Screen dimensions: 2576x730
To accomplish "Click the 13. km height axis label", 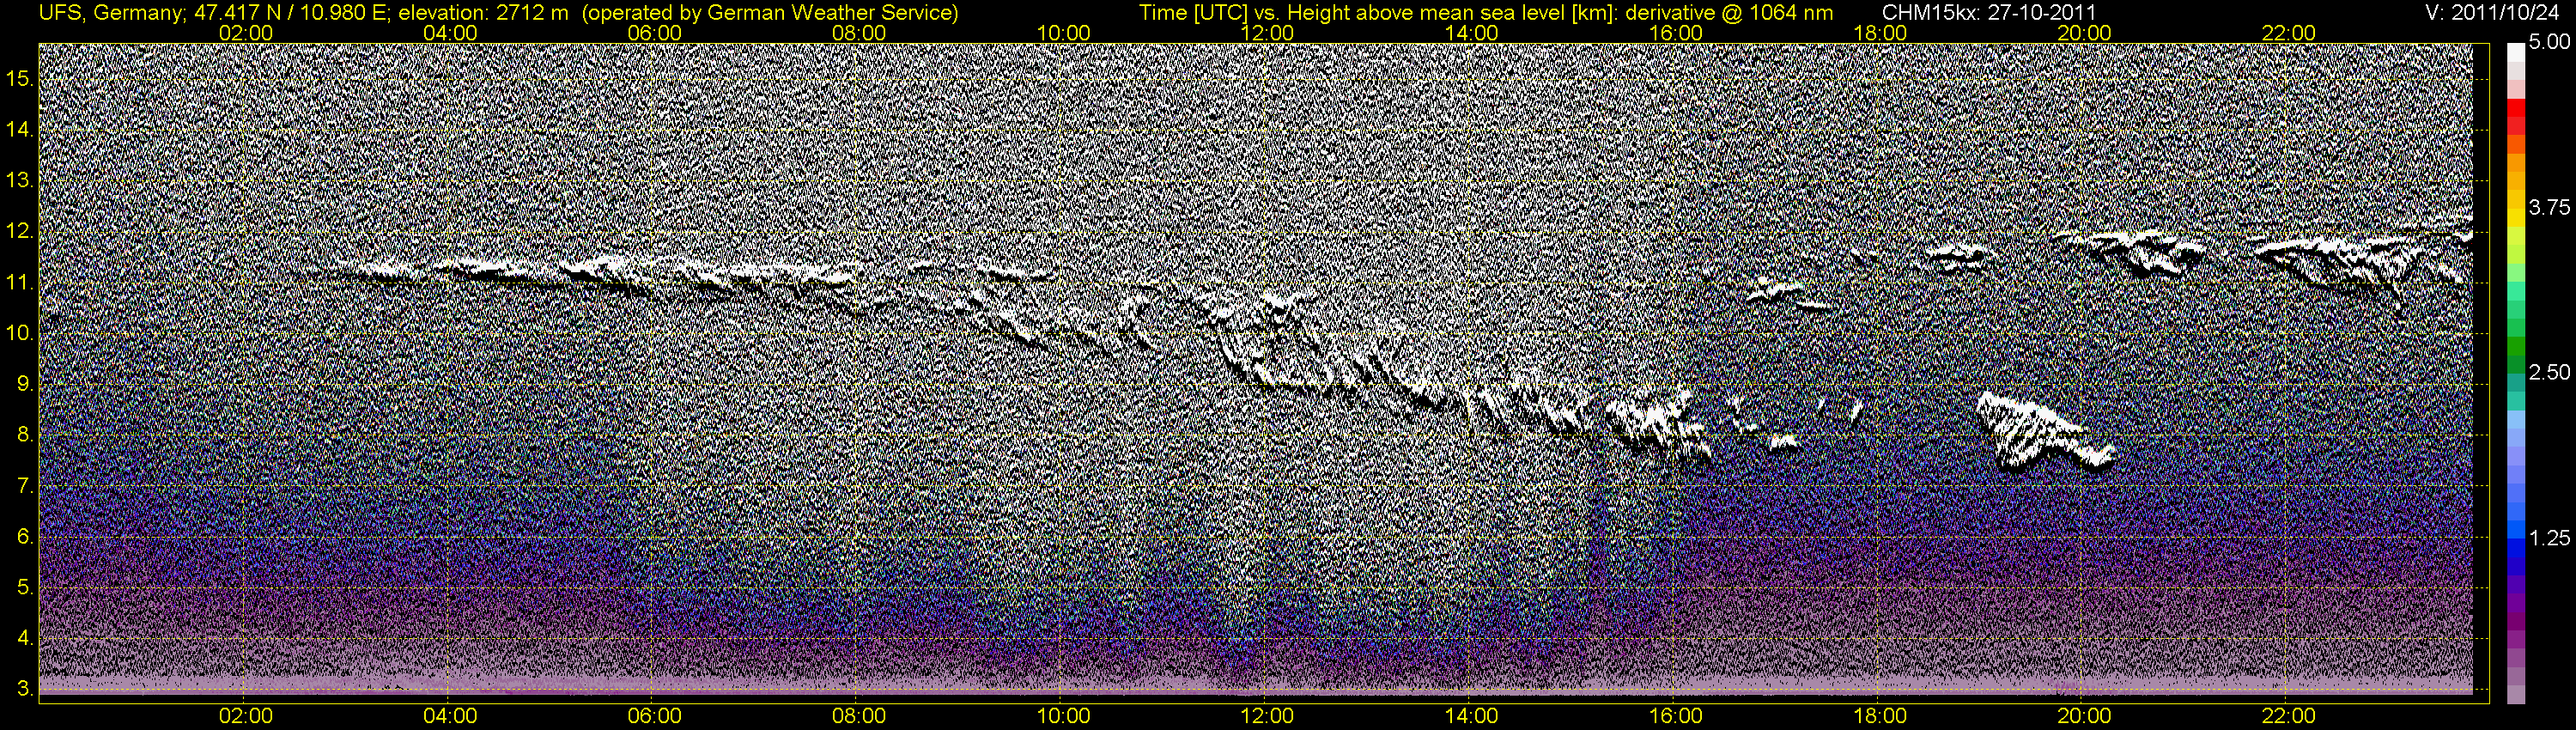I will point(20,181).
